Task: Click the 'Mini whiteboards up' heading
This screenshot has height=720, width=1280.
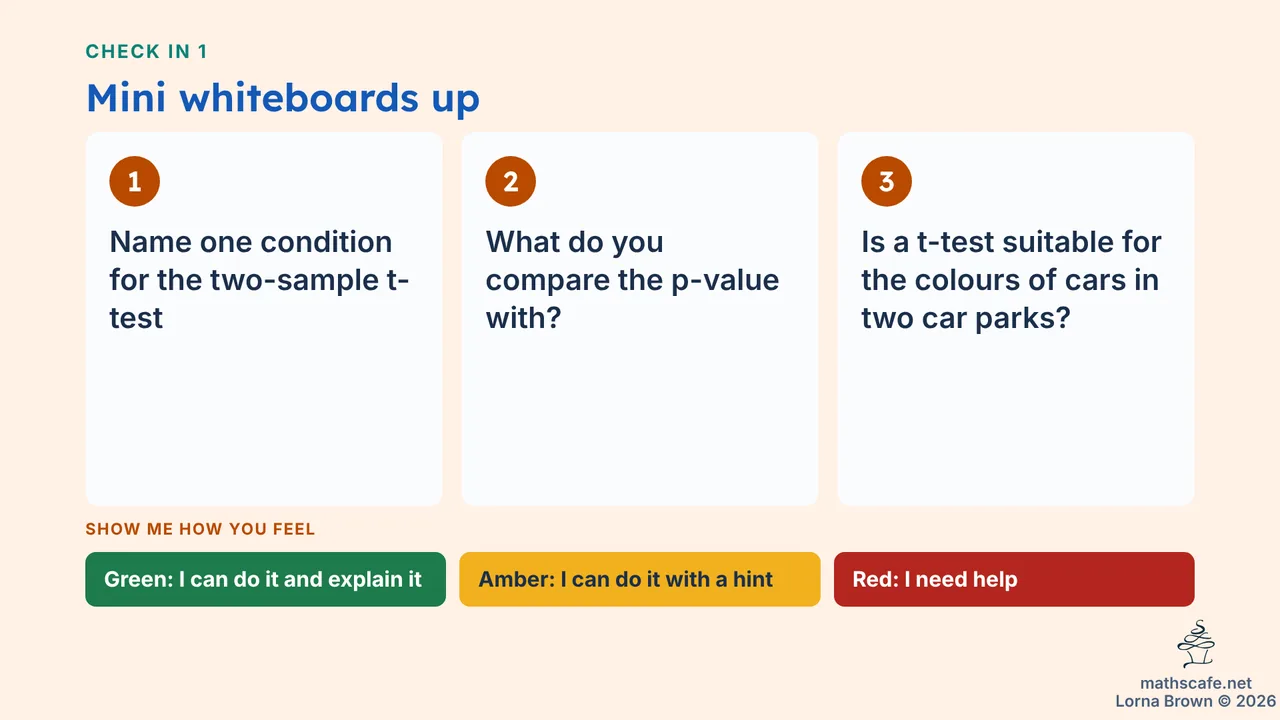Action: click(283, 98)
